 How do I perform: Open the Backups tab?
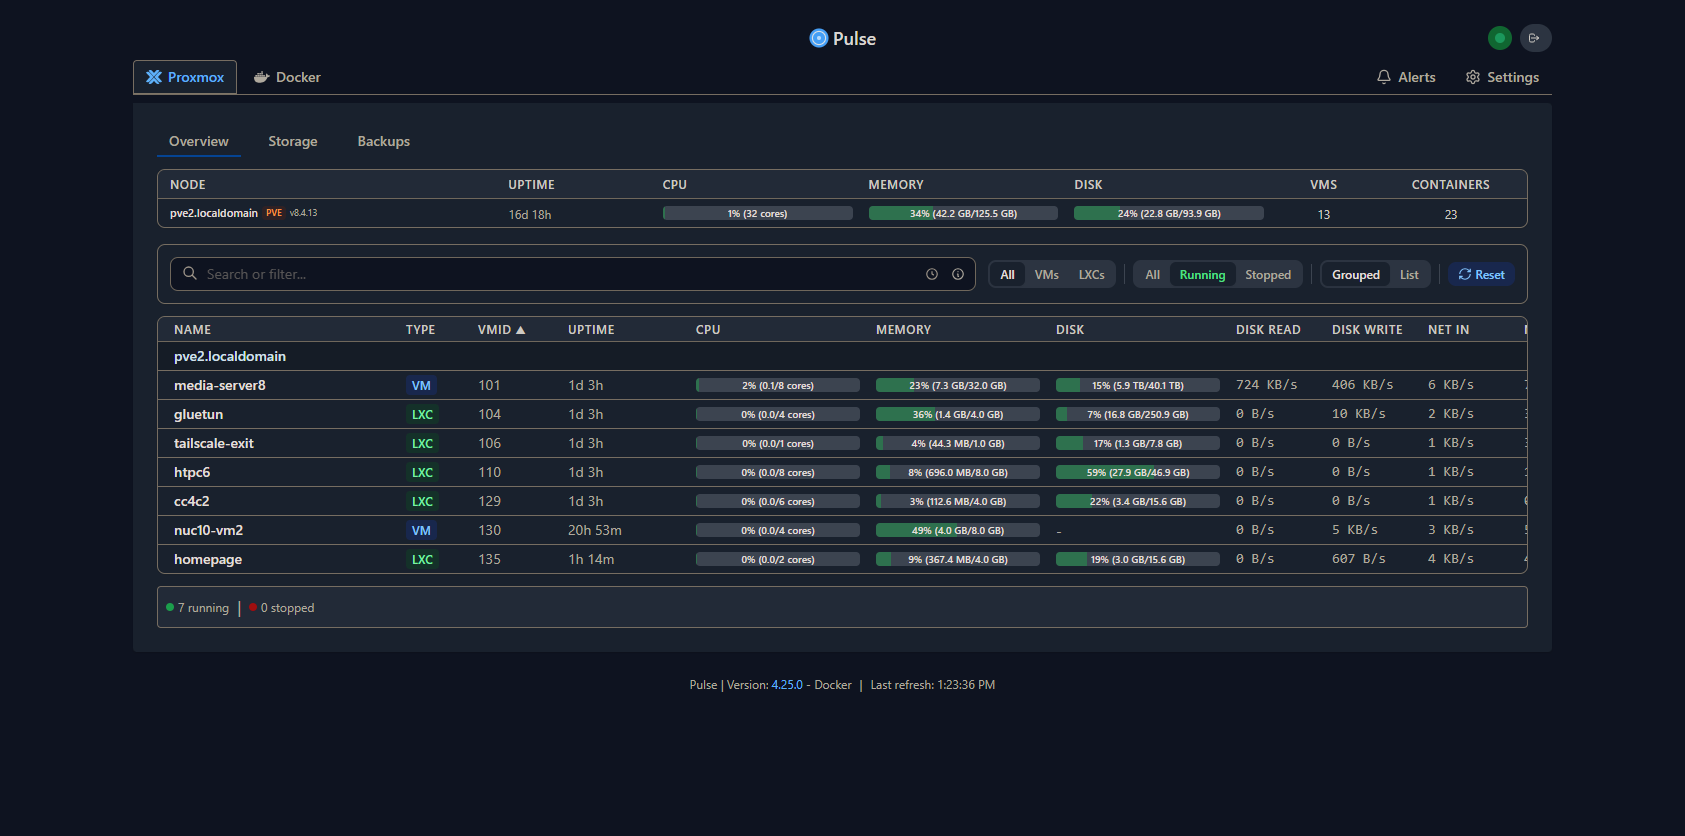(383, 141)
